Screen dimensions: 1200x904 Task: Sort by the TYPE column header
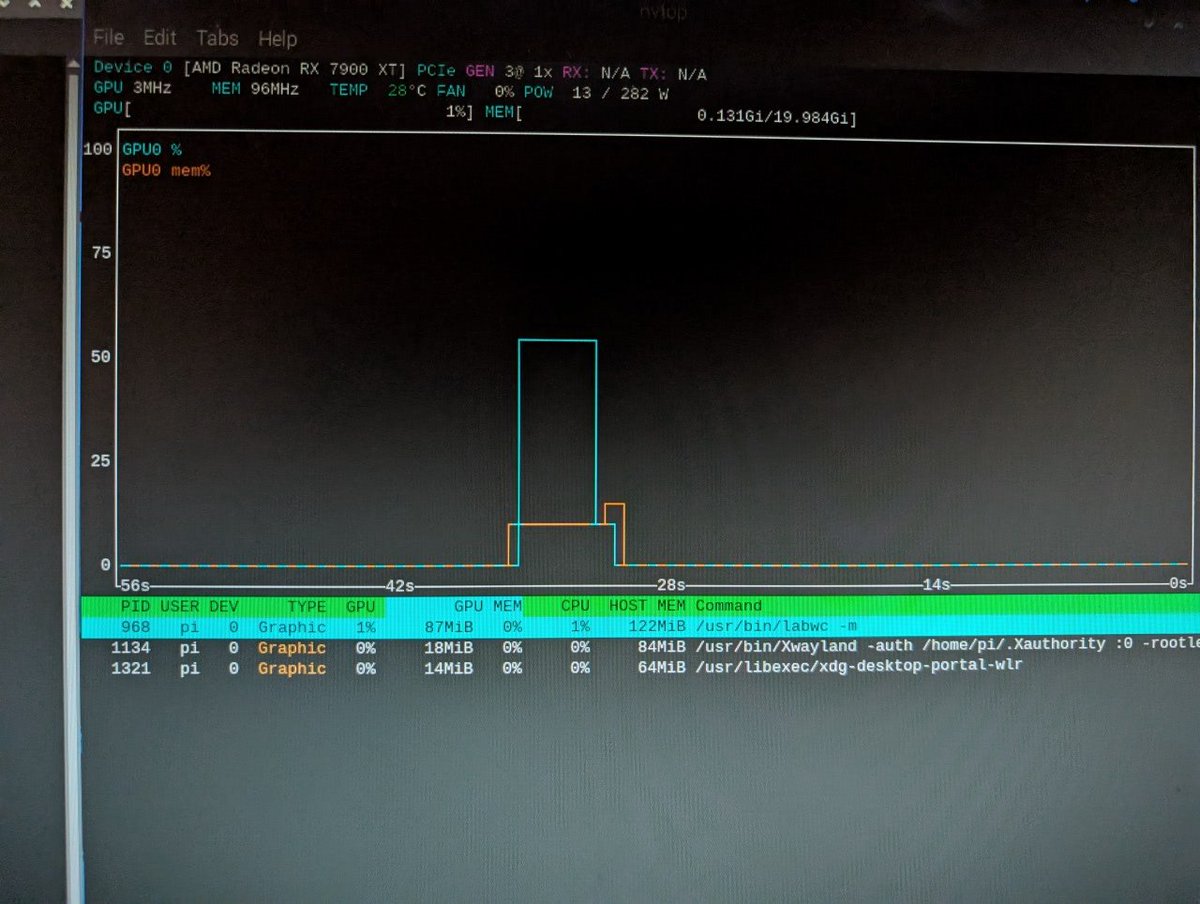307,606
